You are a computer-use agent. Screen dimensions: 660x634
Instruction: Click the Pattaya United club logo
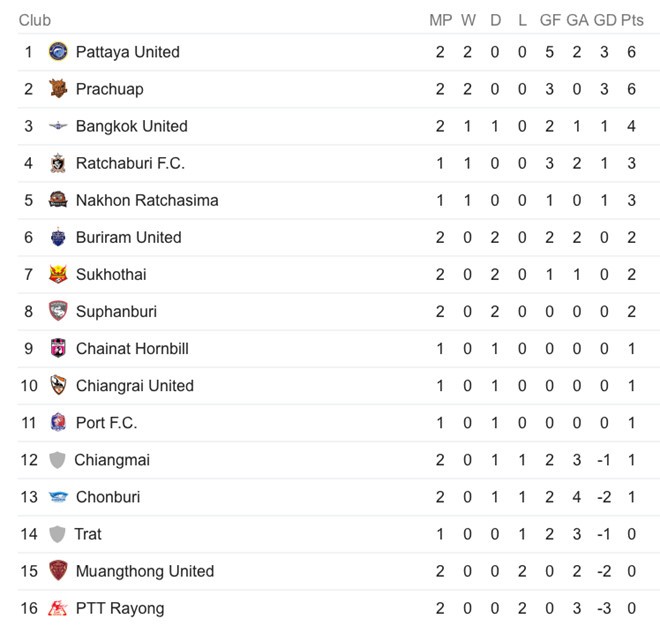58,52
